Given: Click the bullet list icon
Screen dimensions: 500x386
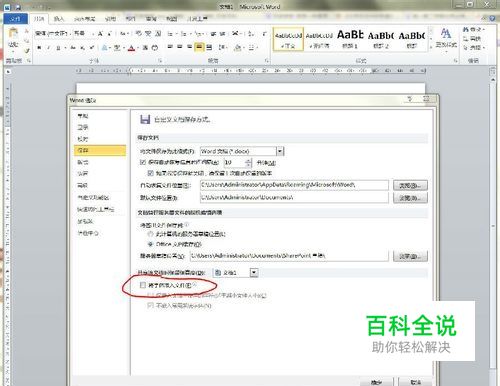Looking at the screenshot, I should [x=171, y=34].
